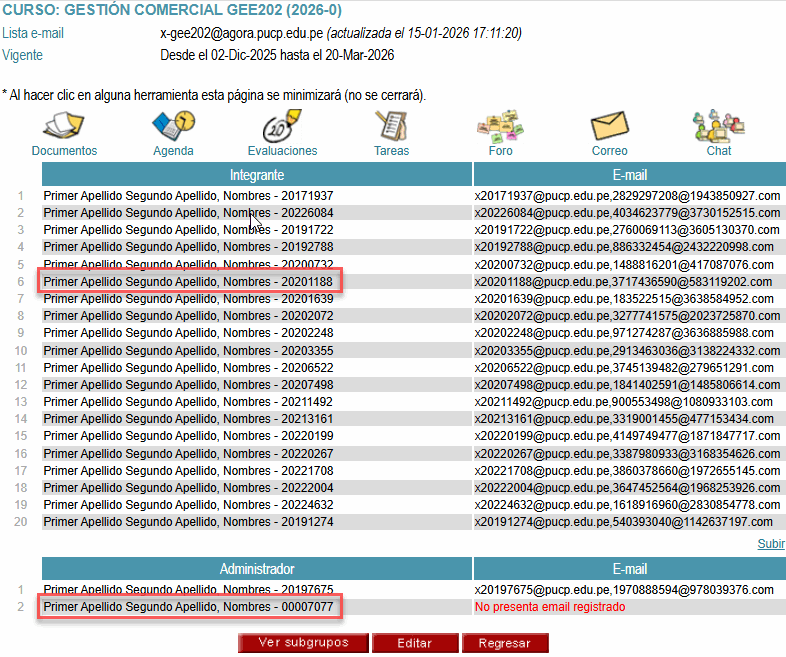Click the Subir link
Screen dimensions: 786x657
pyautogui.click(x=770, y=544)
